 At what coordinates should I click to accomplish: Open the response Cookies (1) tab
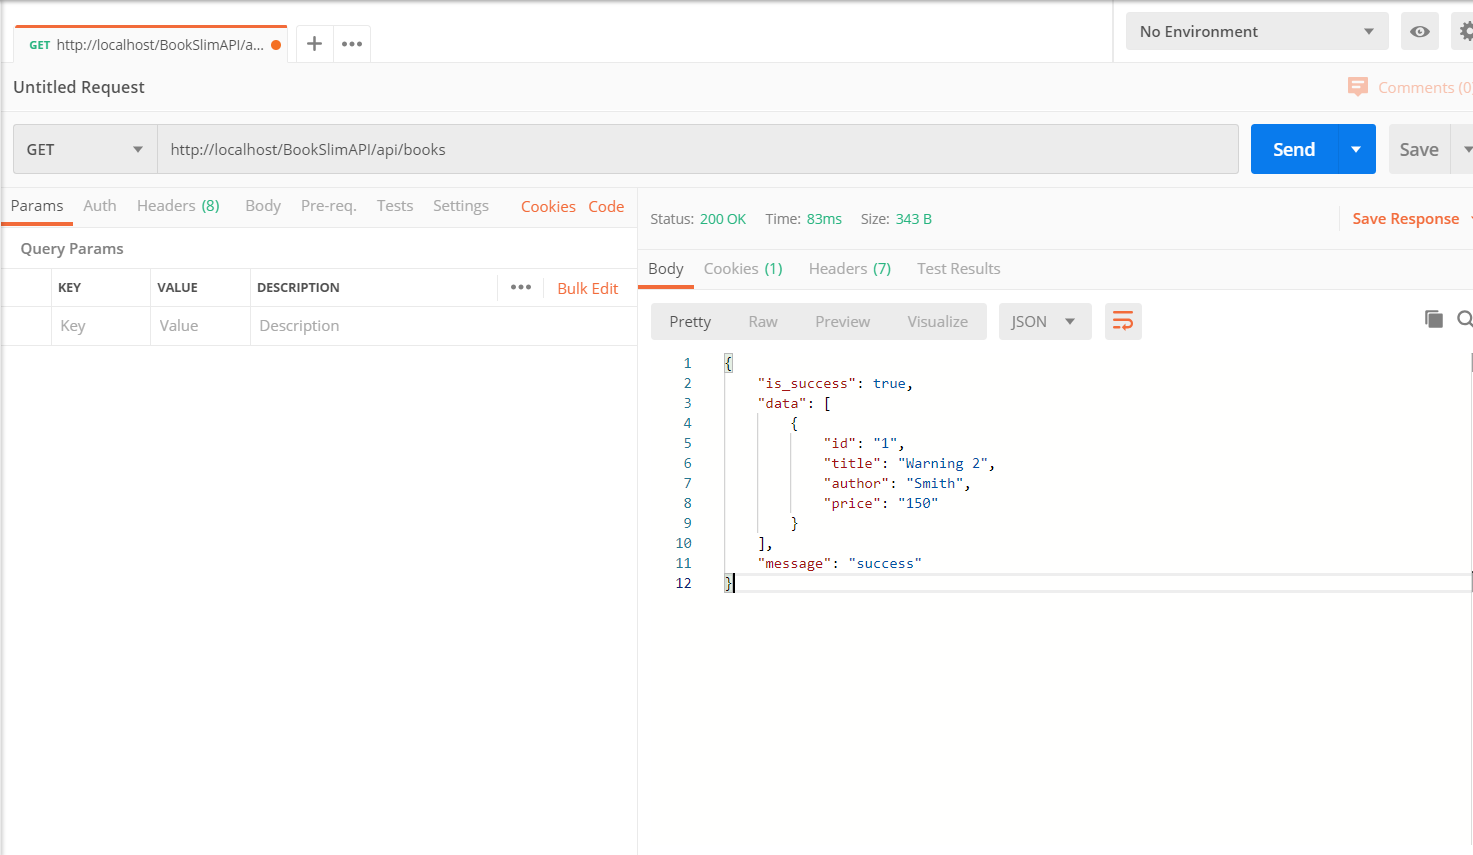pyautogui.click(x=743, y=268)
